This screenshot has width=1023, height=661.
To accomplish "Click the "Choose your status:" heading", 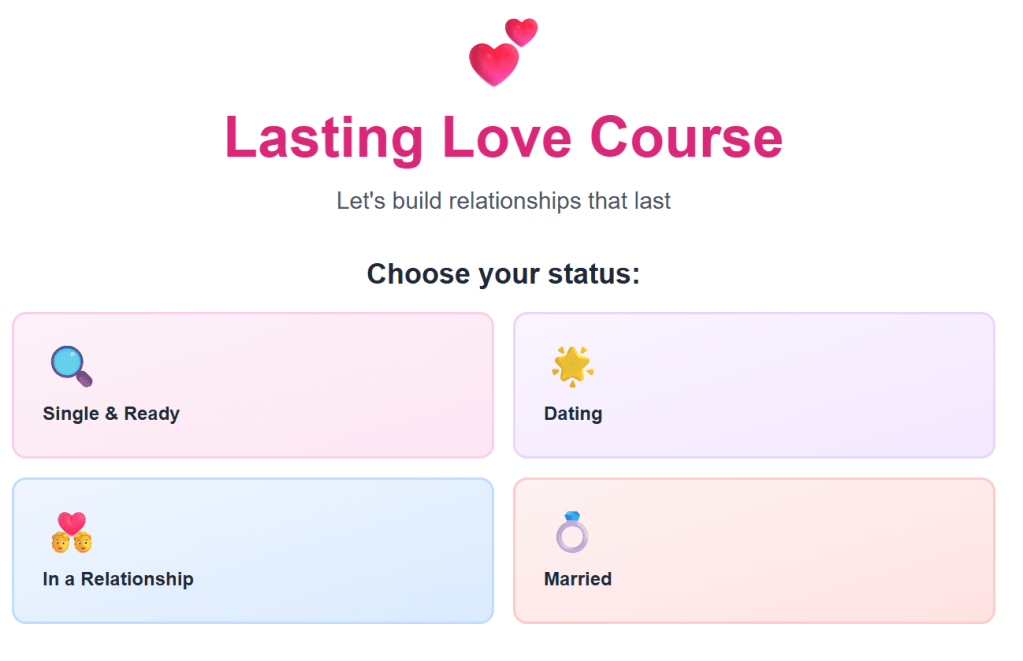I will point(503,274).
